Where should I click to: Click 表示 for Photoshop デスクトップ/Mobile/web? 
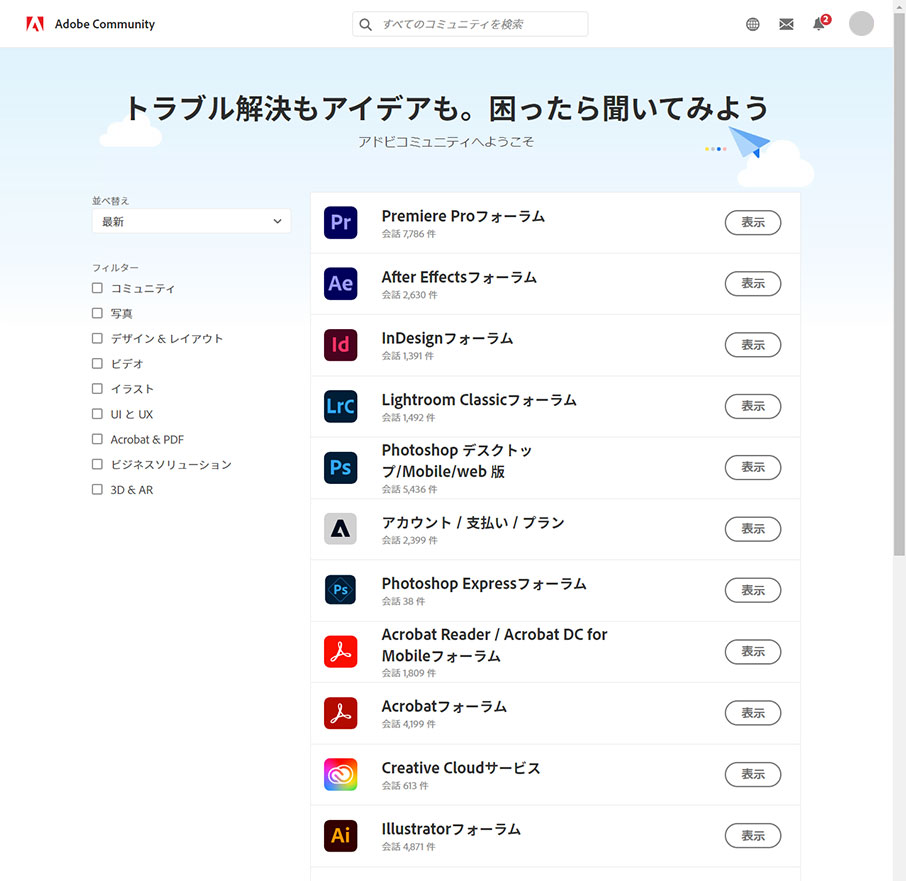click(753, 467)
